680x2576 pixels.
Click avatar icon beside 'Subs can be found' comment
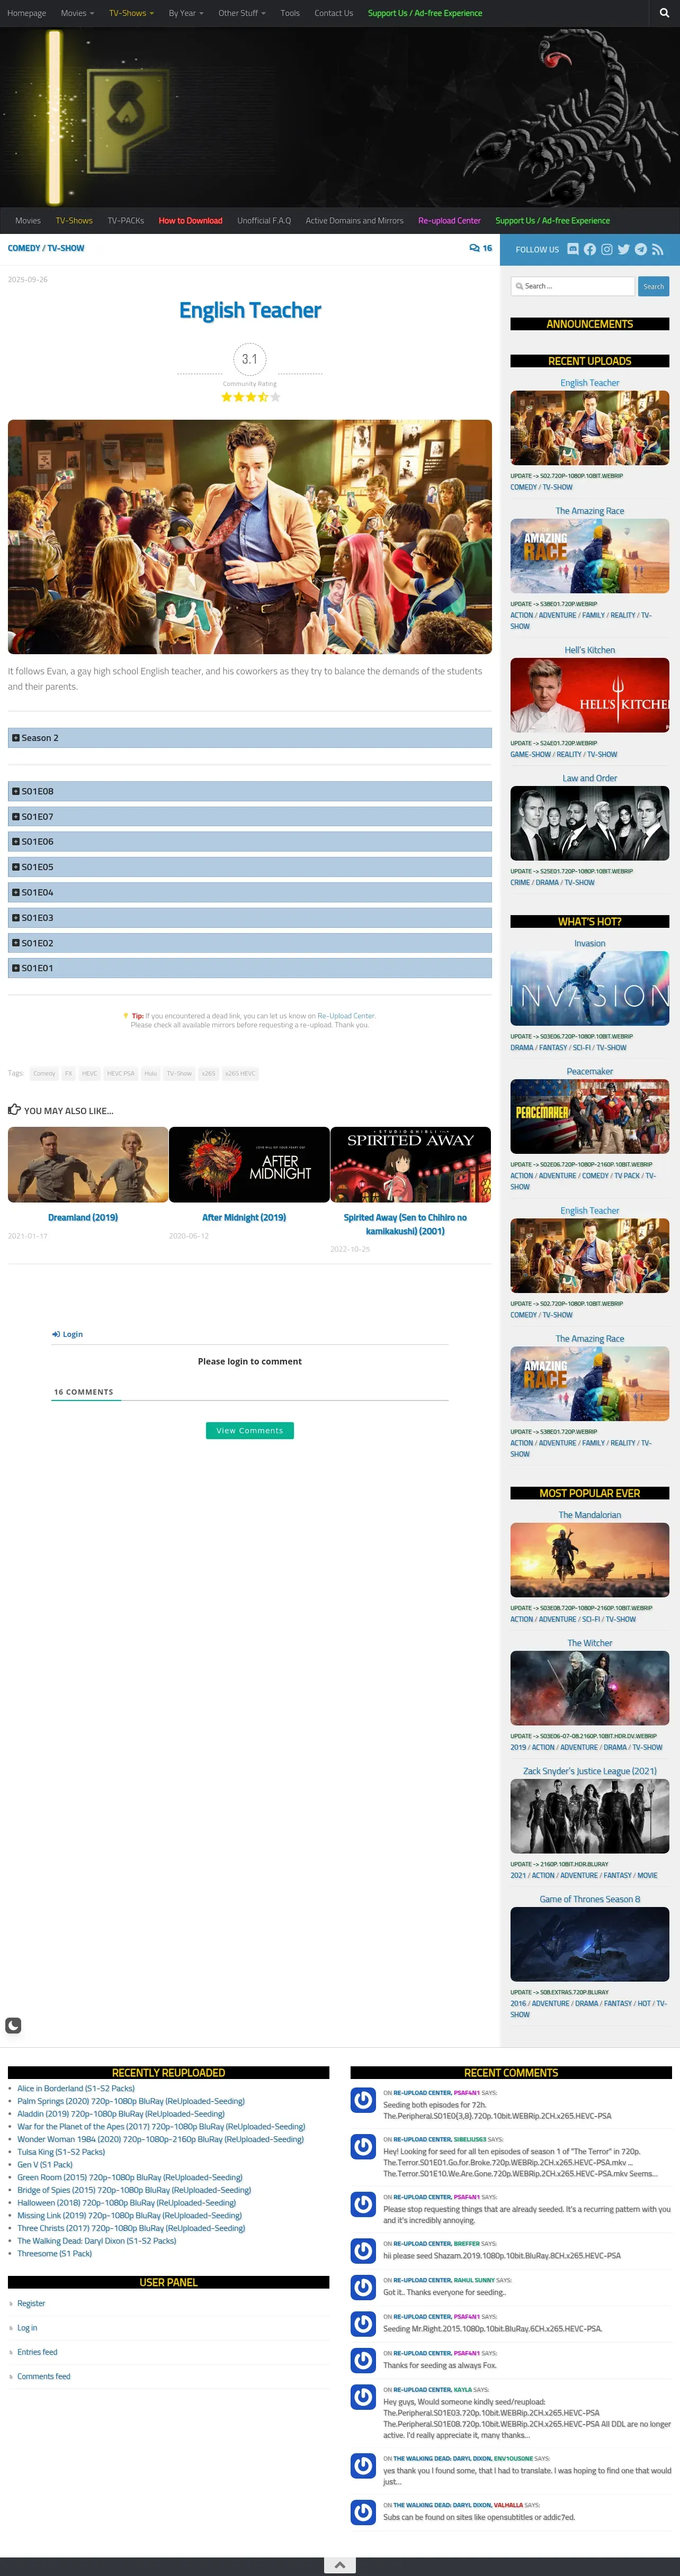click(363, 2512)
